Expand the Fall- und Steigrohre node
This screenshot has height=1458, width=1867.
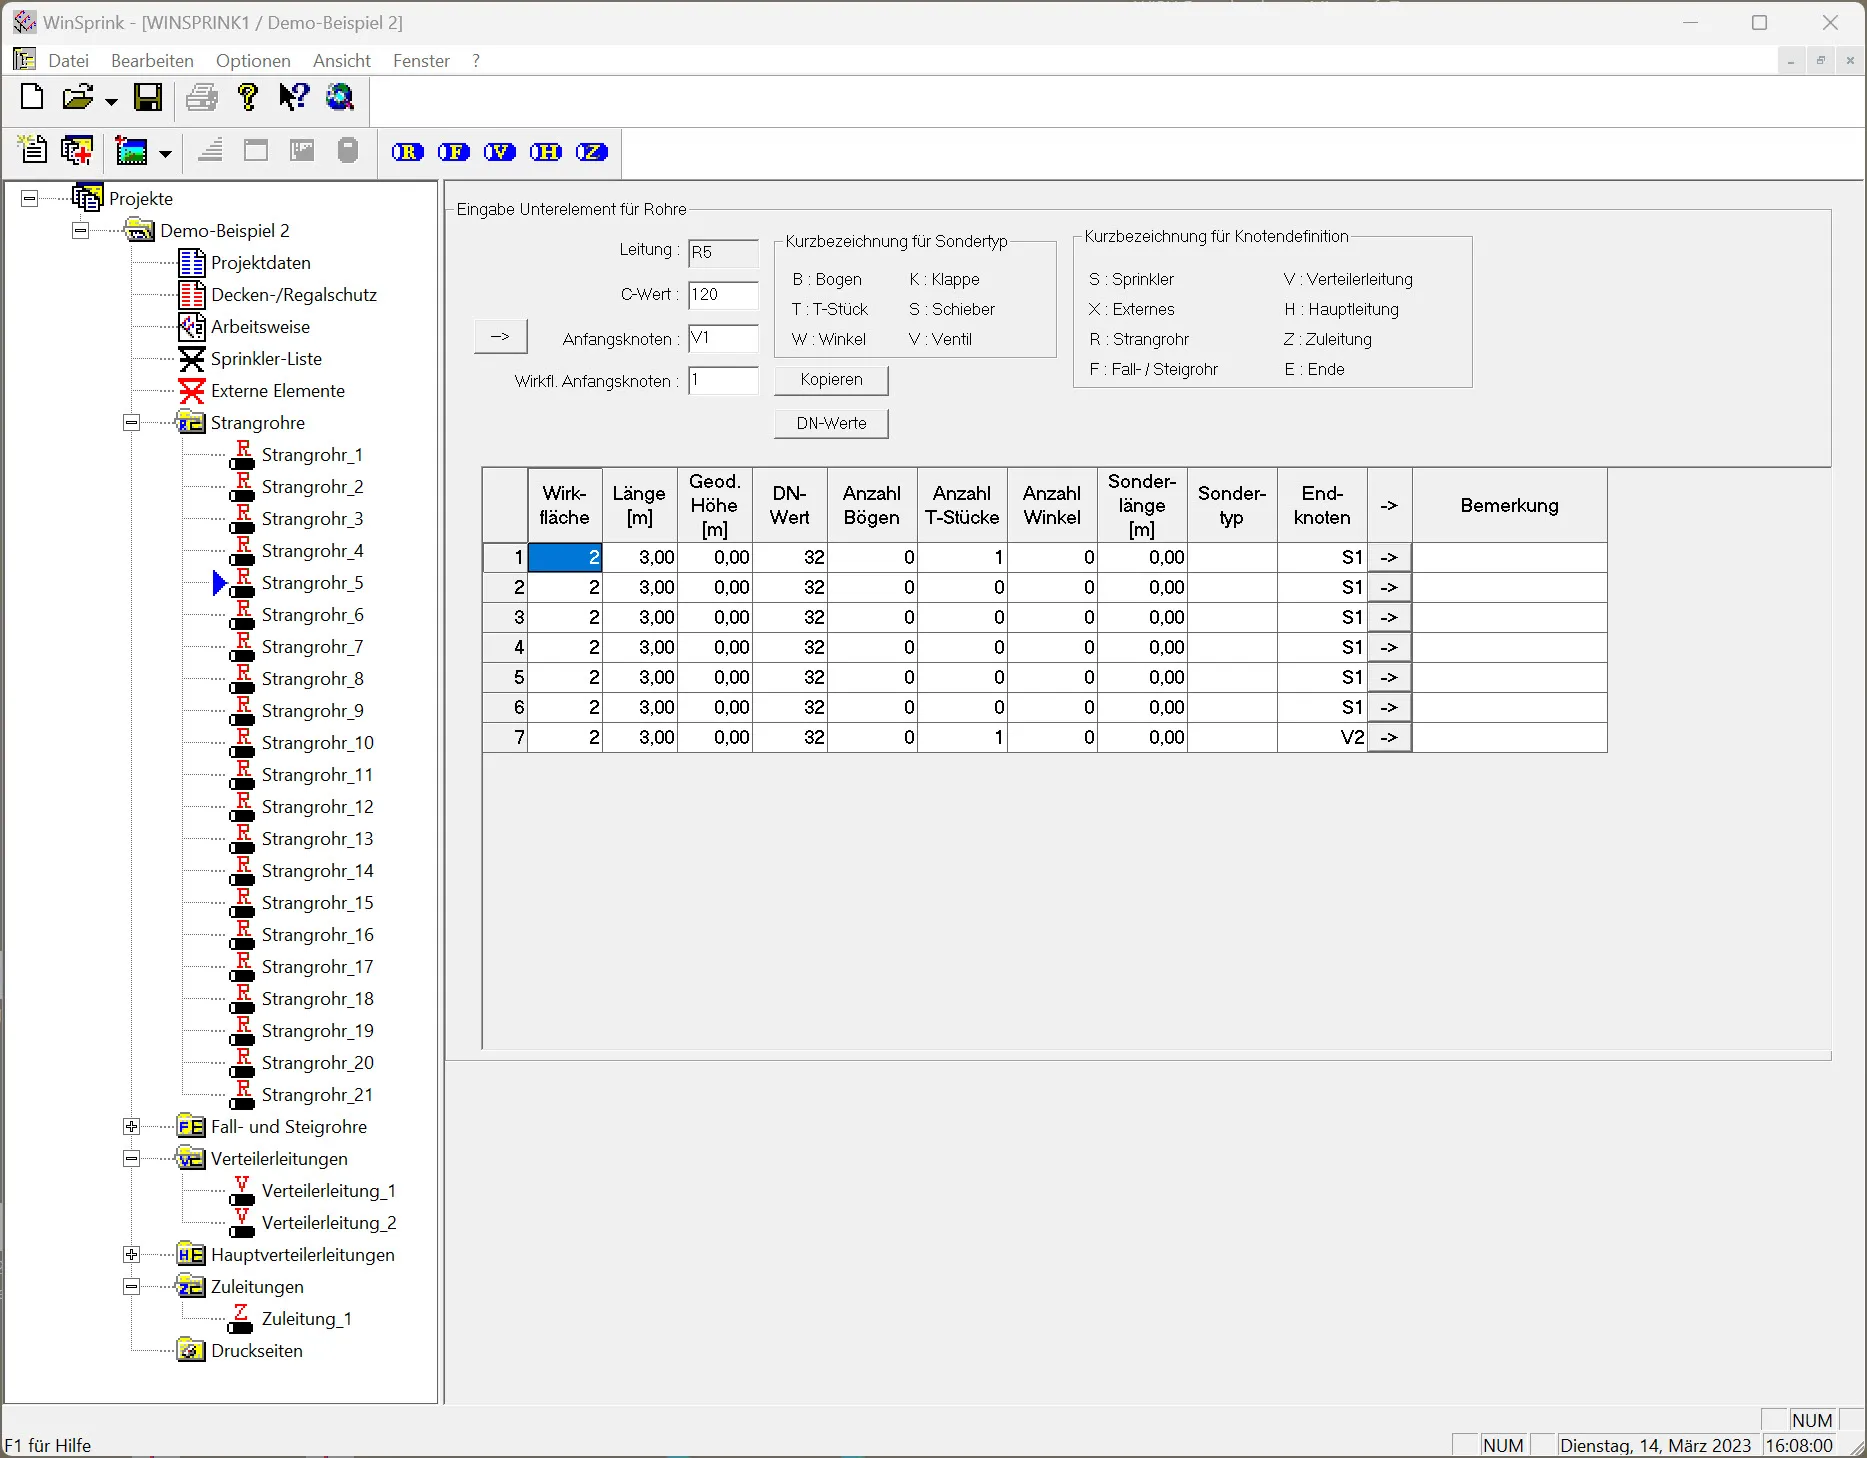pyautogui.click(x=131, y=1127)
